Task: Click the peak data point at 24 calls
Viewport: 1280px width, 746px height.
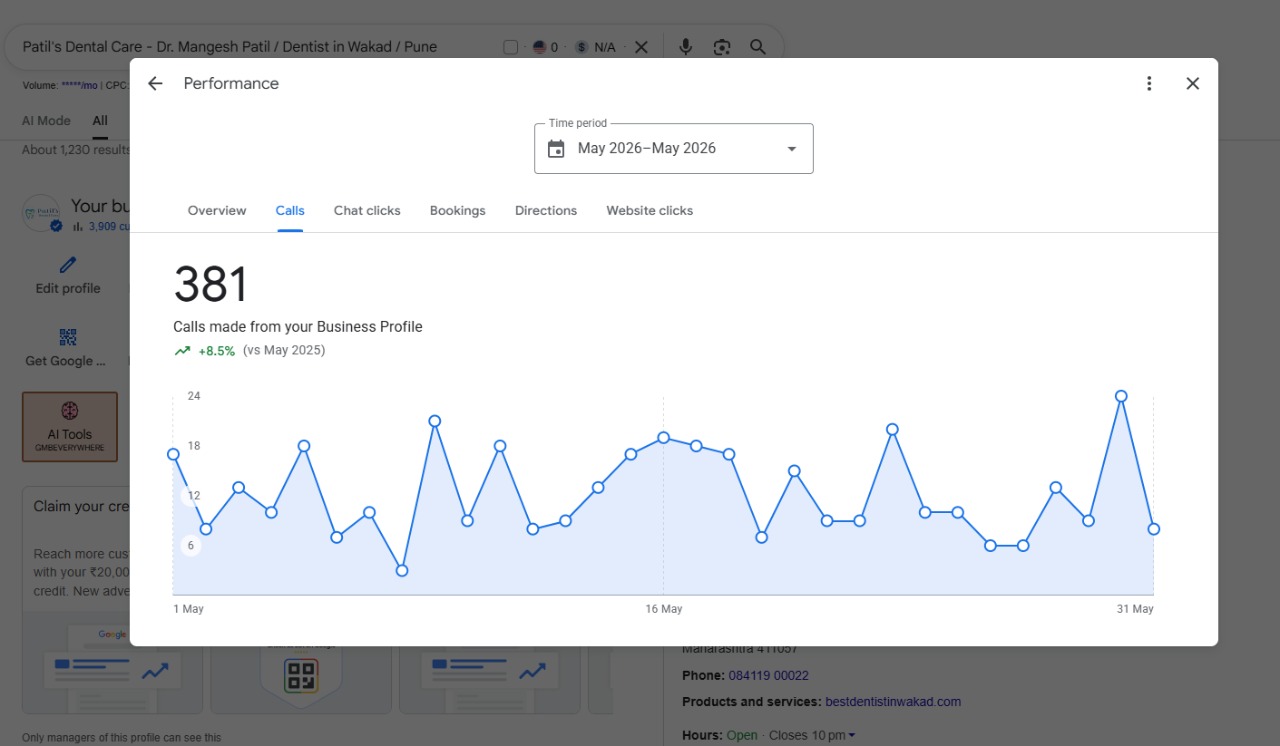Action: [x=1121, y=396]
